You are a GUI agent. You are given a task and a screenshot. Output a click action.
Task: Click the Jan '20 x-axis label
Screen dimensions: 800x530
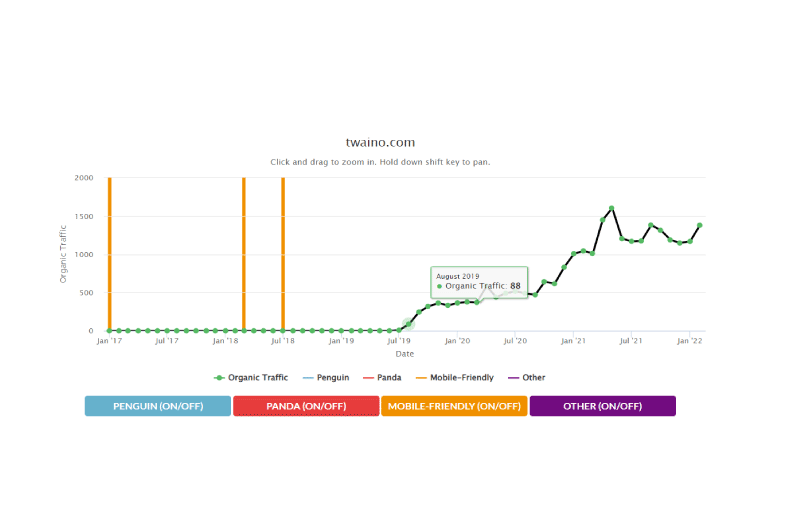pos(457,341)
